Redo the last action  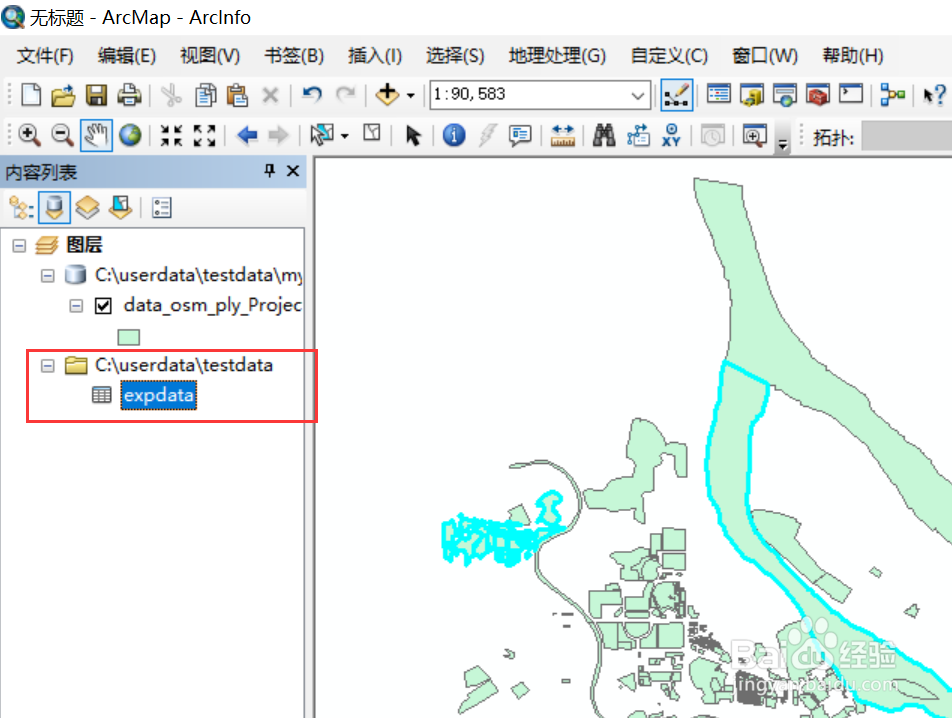(346, 95)
